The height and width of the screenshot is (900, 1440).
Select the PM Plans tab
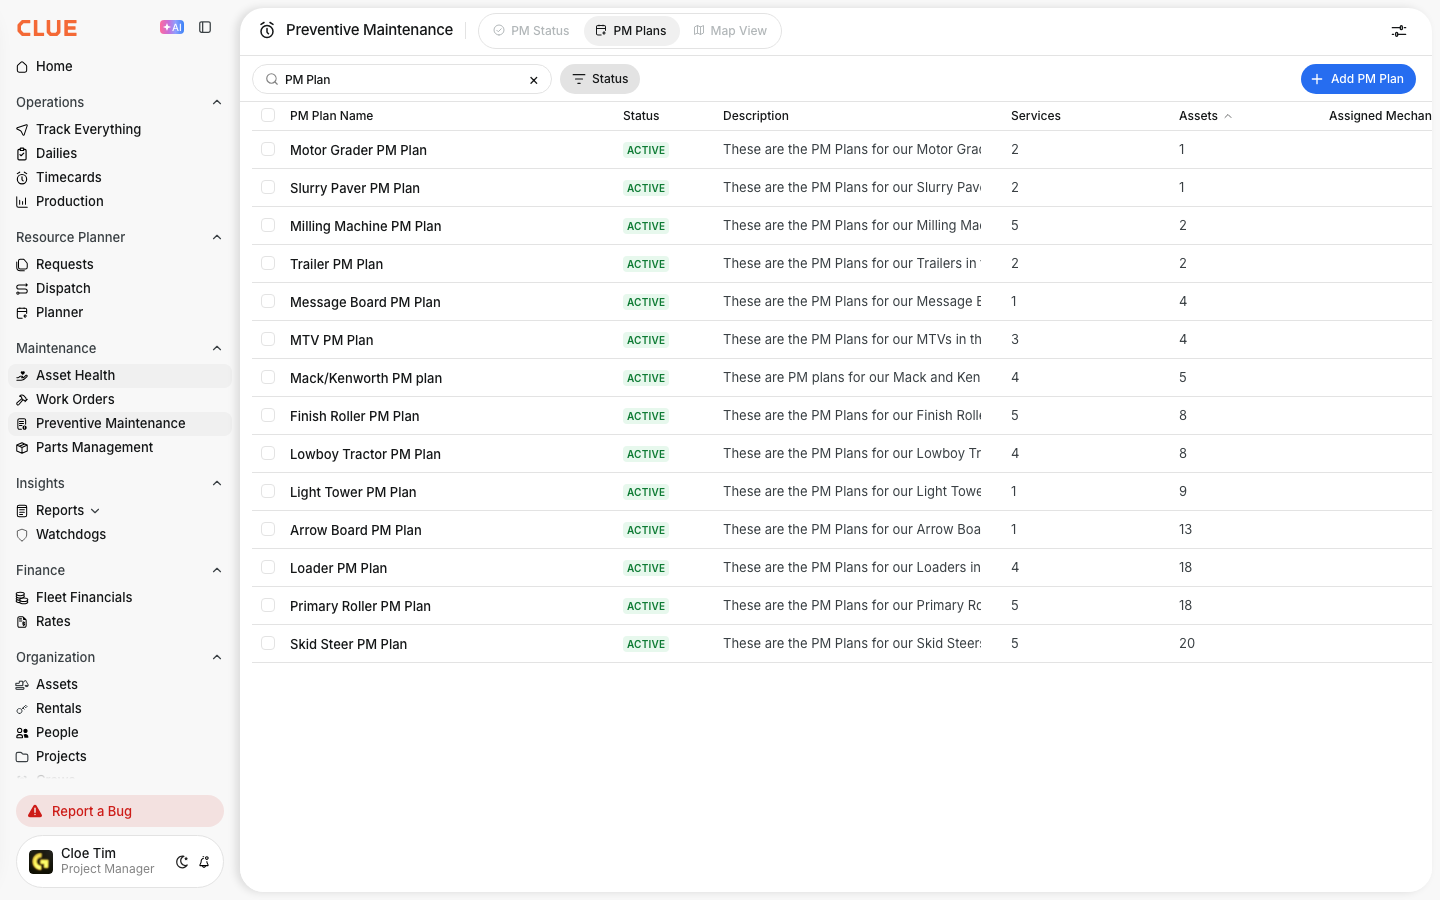(631, 31)
